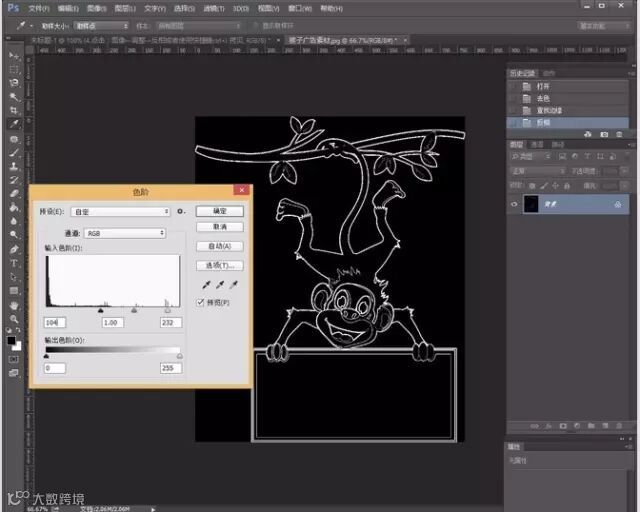This screenshot has height=512, width=640.
Task: Hide the Background layer with eye icon
Action: click(515, 204)
